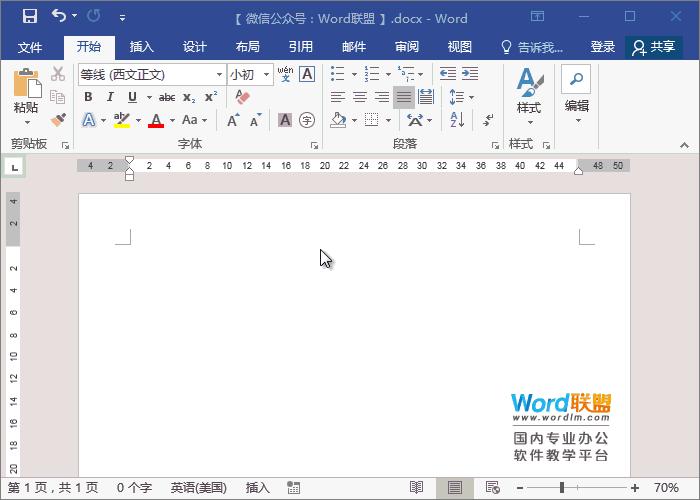The height and width of the screenshot is (500, 700).
Task: Decrease paragraph indent
Action: tap(448, 73)
